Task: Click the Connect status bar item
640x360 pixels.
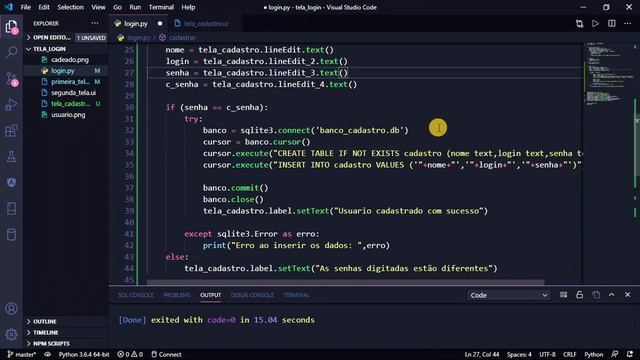Action: pyautogui.click(x=166, y=354)
